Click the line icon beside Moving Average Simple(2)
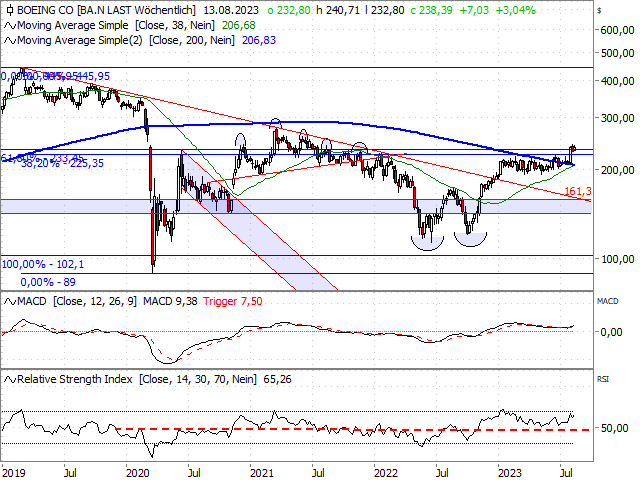Viewport: 640px width, 480px height. [x=10, y=41]
